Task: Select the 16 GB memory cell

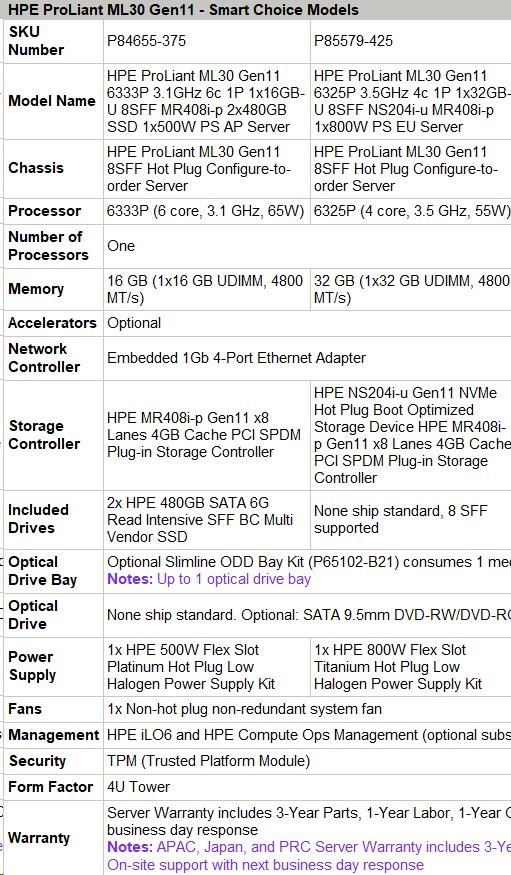Action: coord(206,289)
